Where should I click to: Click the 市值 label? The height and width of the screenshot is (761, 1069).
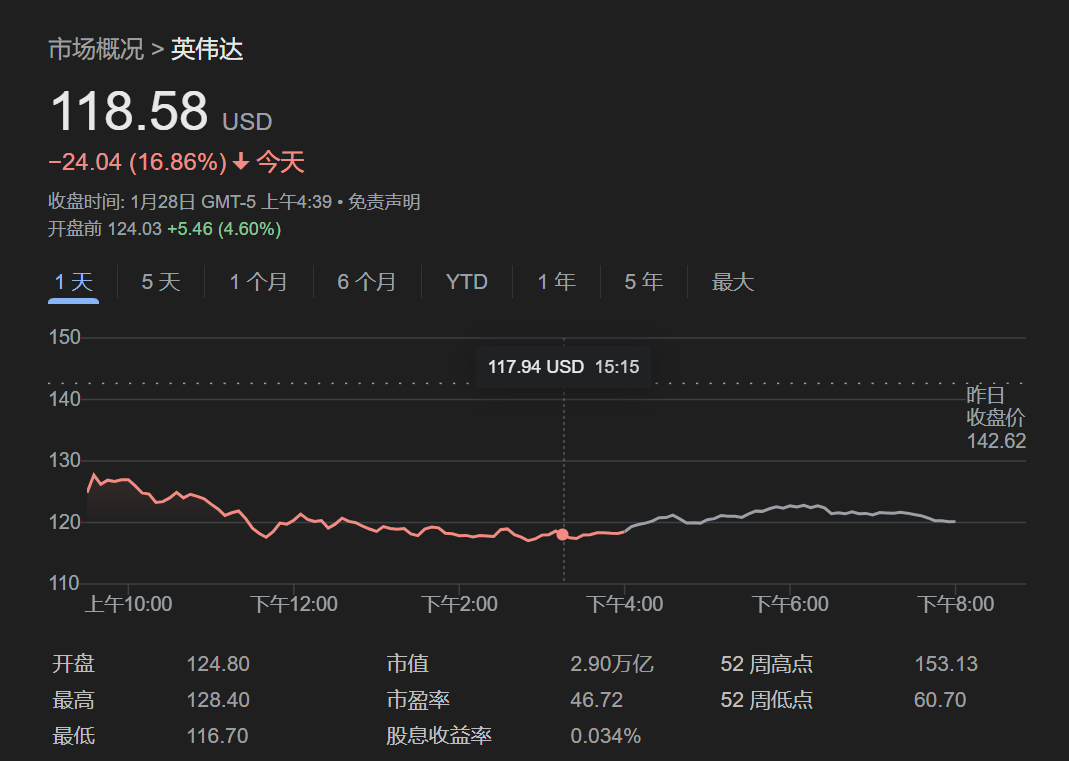pyautogui.click(x=408, y=663)
